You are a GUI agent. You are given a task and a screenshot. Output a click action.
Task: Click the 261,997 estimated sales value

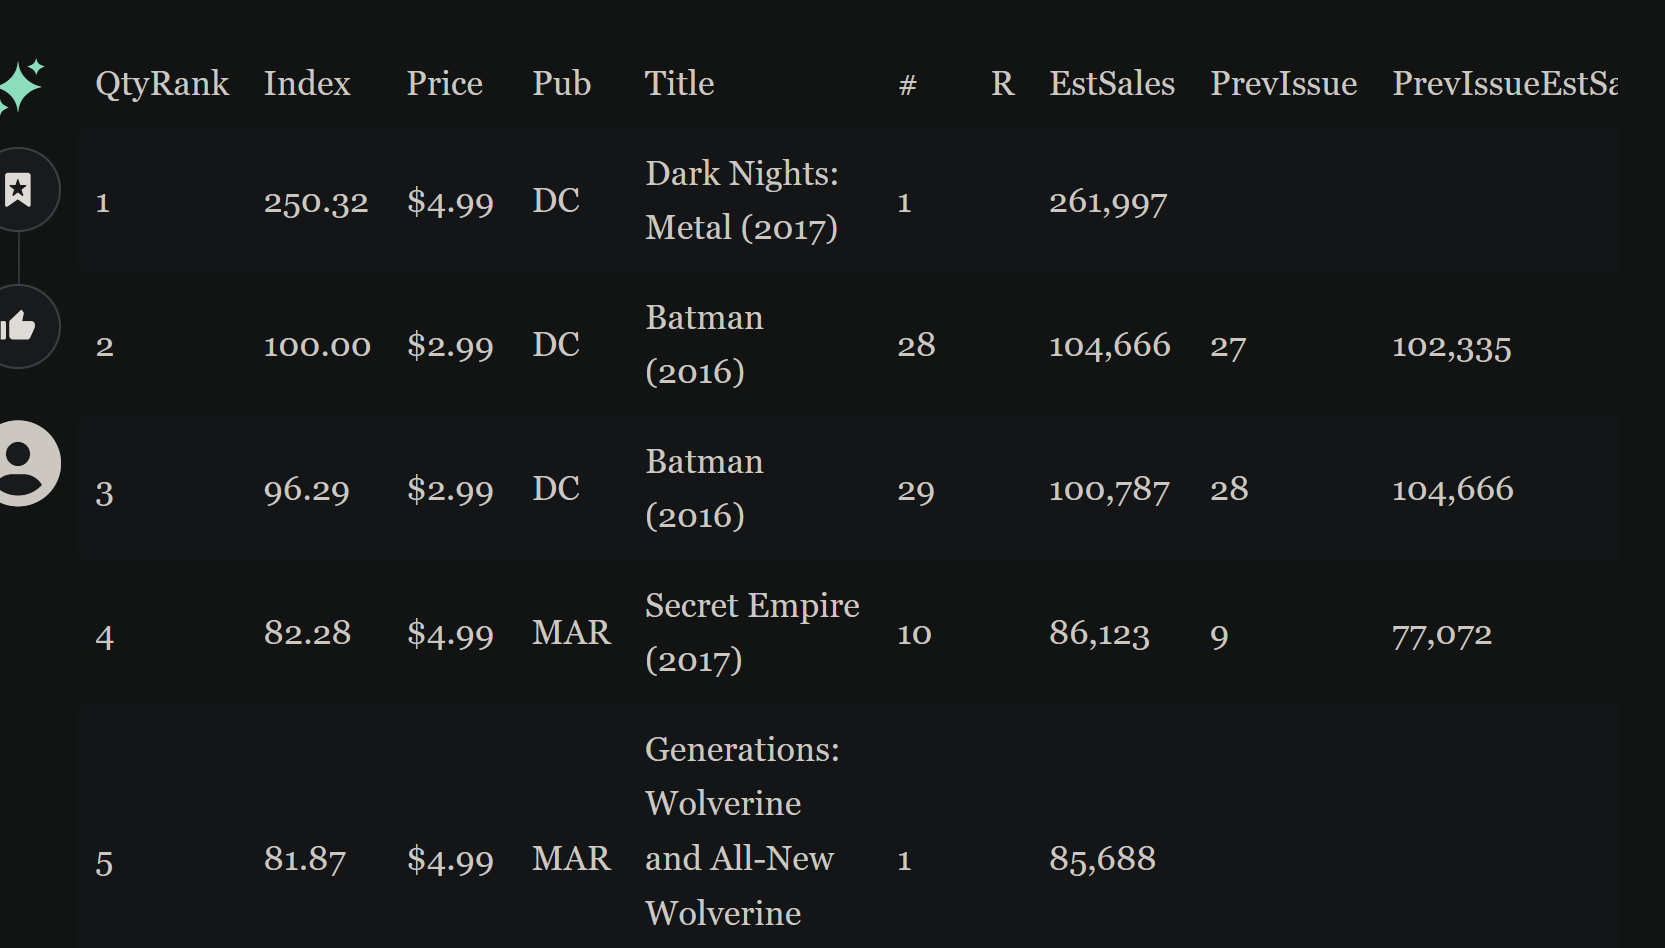coord(1108,202)
